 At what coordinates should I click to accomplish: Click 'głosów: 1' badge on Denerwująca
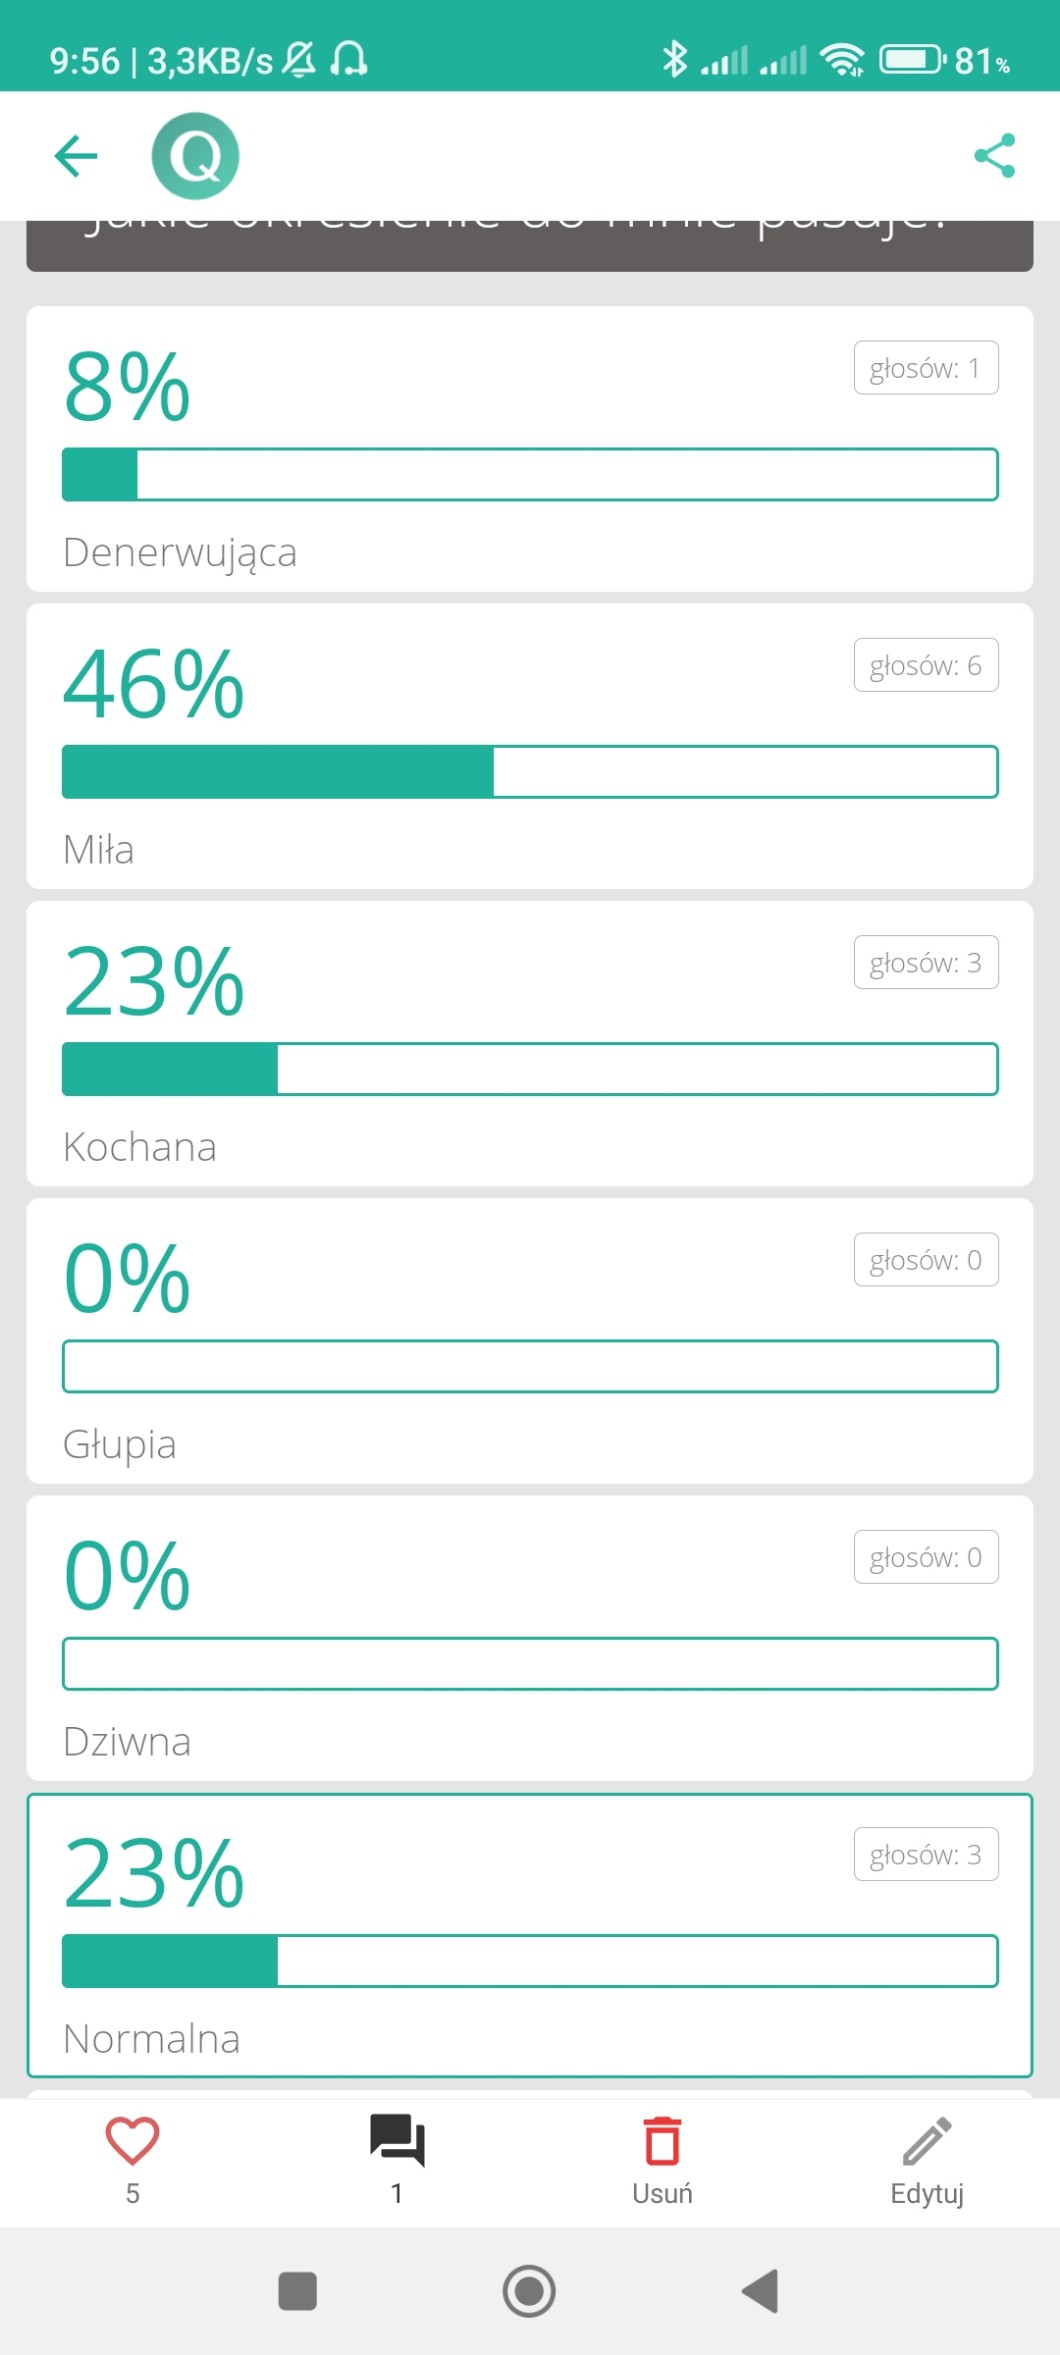pos(926,368)
